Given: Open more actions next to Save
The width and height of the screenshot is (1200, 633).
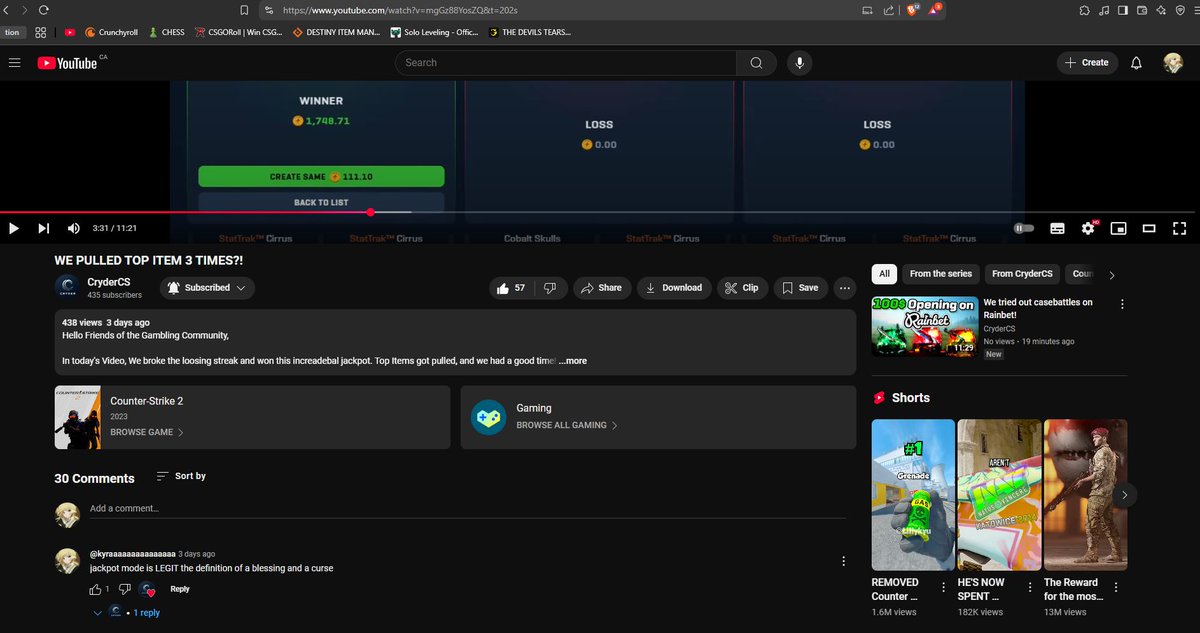Looking at the screenshot, I should click(846, 287).
